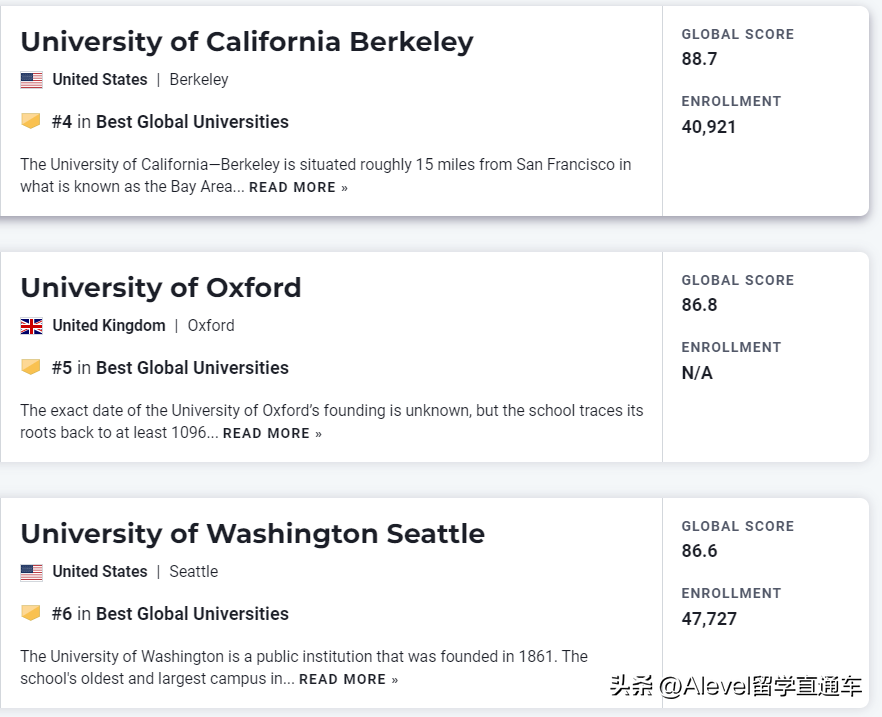882x717 pixels.
Task: Click READ MORE for Berkeley description
Action: point(298,187)
